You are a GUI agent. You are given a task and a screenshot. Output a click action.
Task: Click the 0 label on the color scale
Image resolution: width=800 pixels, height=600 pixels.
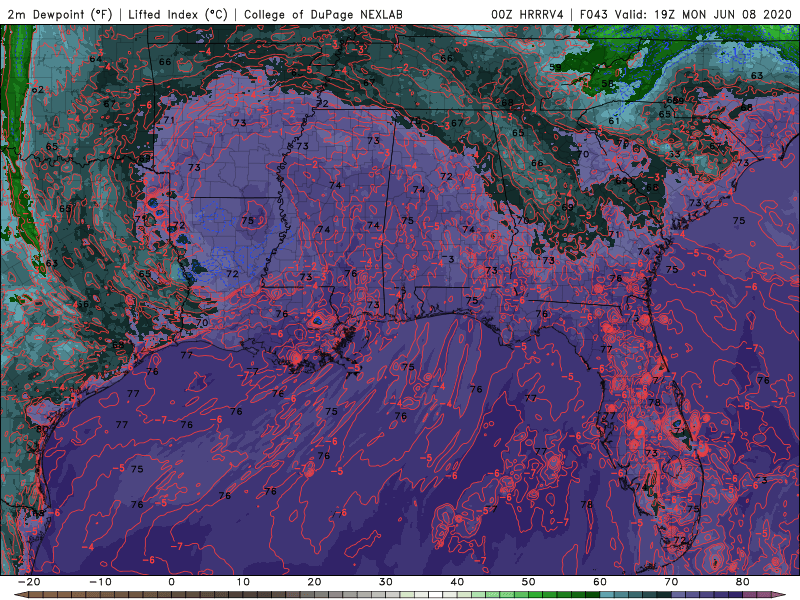(171, 582)
